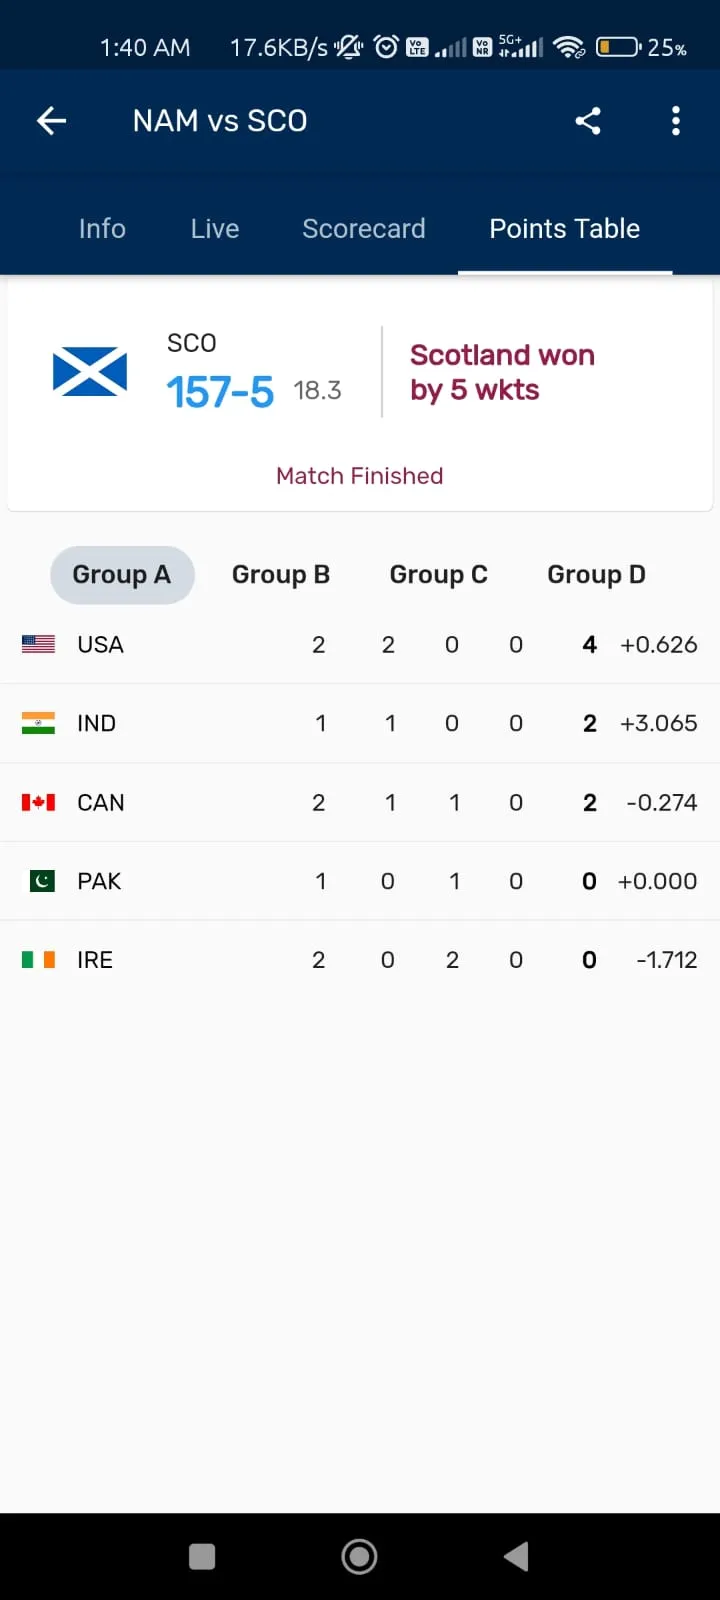Switch to the Live tab
Viewport: 720px width, 1600px height.
coord(215,229)
